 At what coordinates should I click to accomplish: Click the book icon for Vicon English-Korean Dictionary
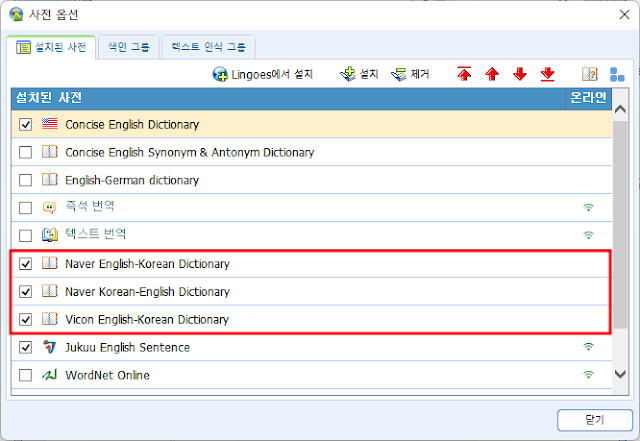50,318
